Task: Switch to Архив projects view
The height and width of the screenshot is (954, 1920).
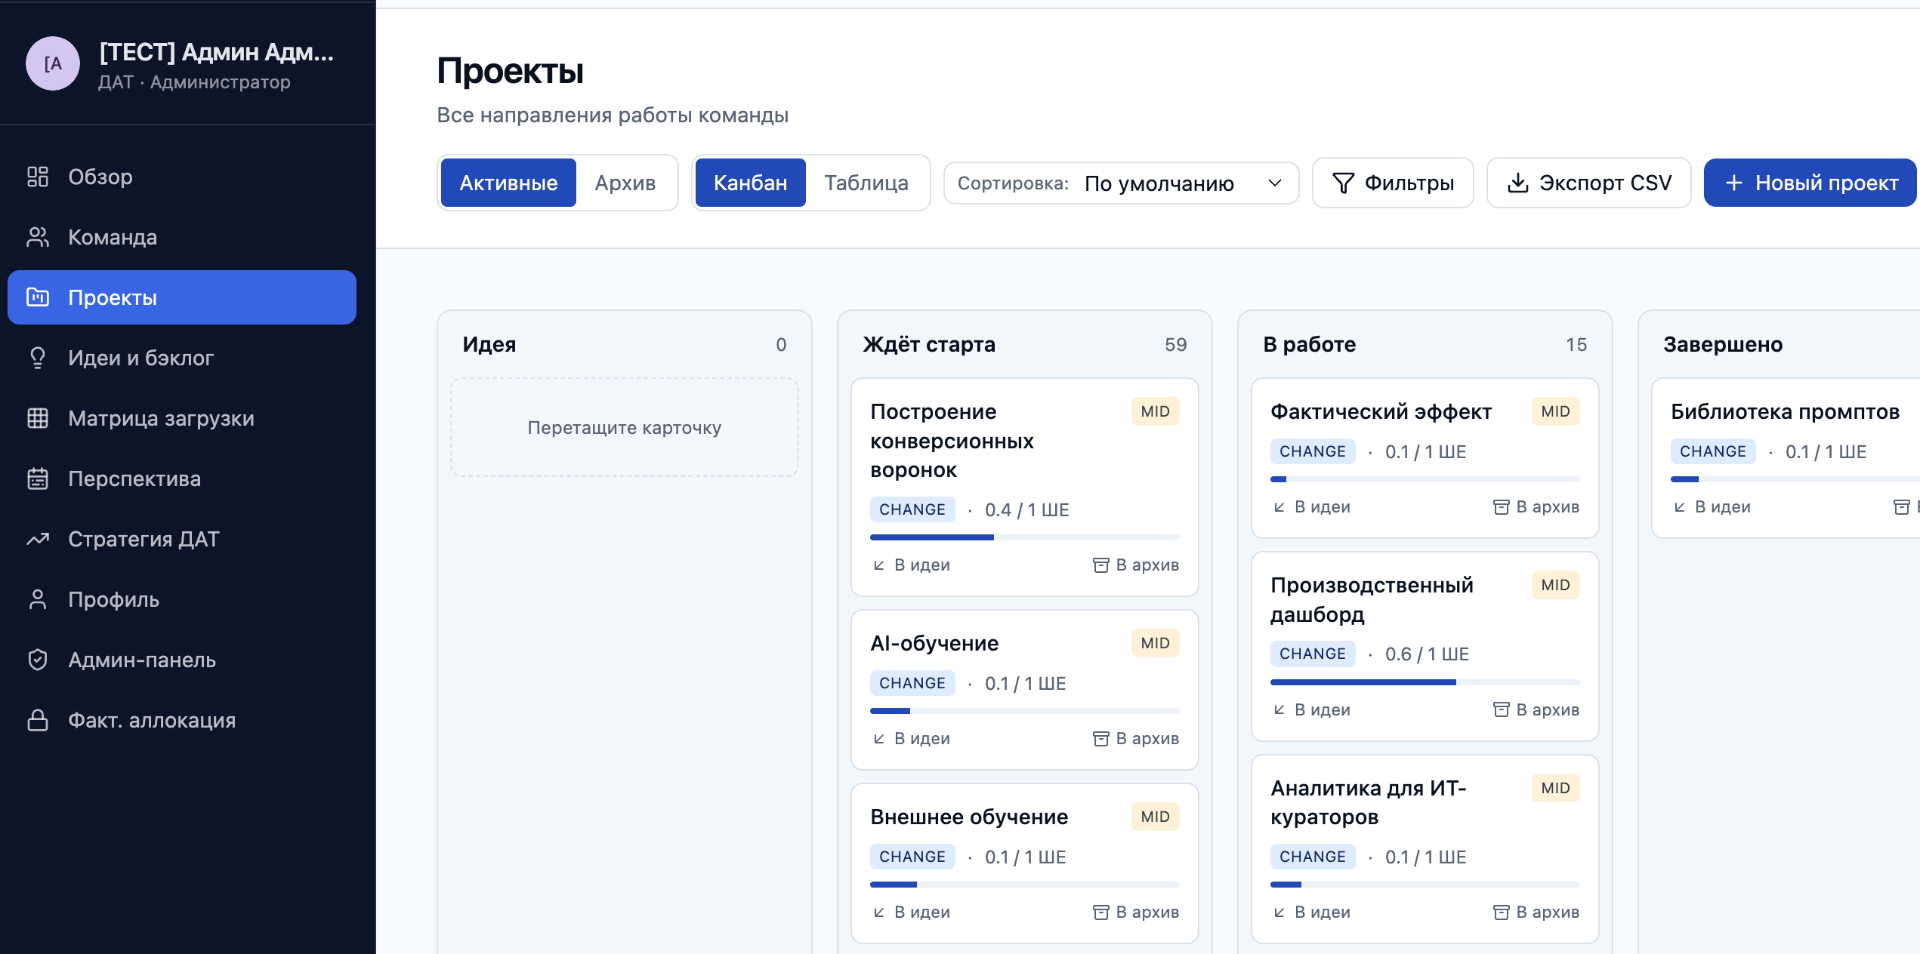Action: 625,183
